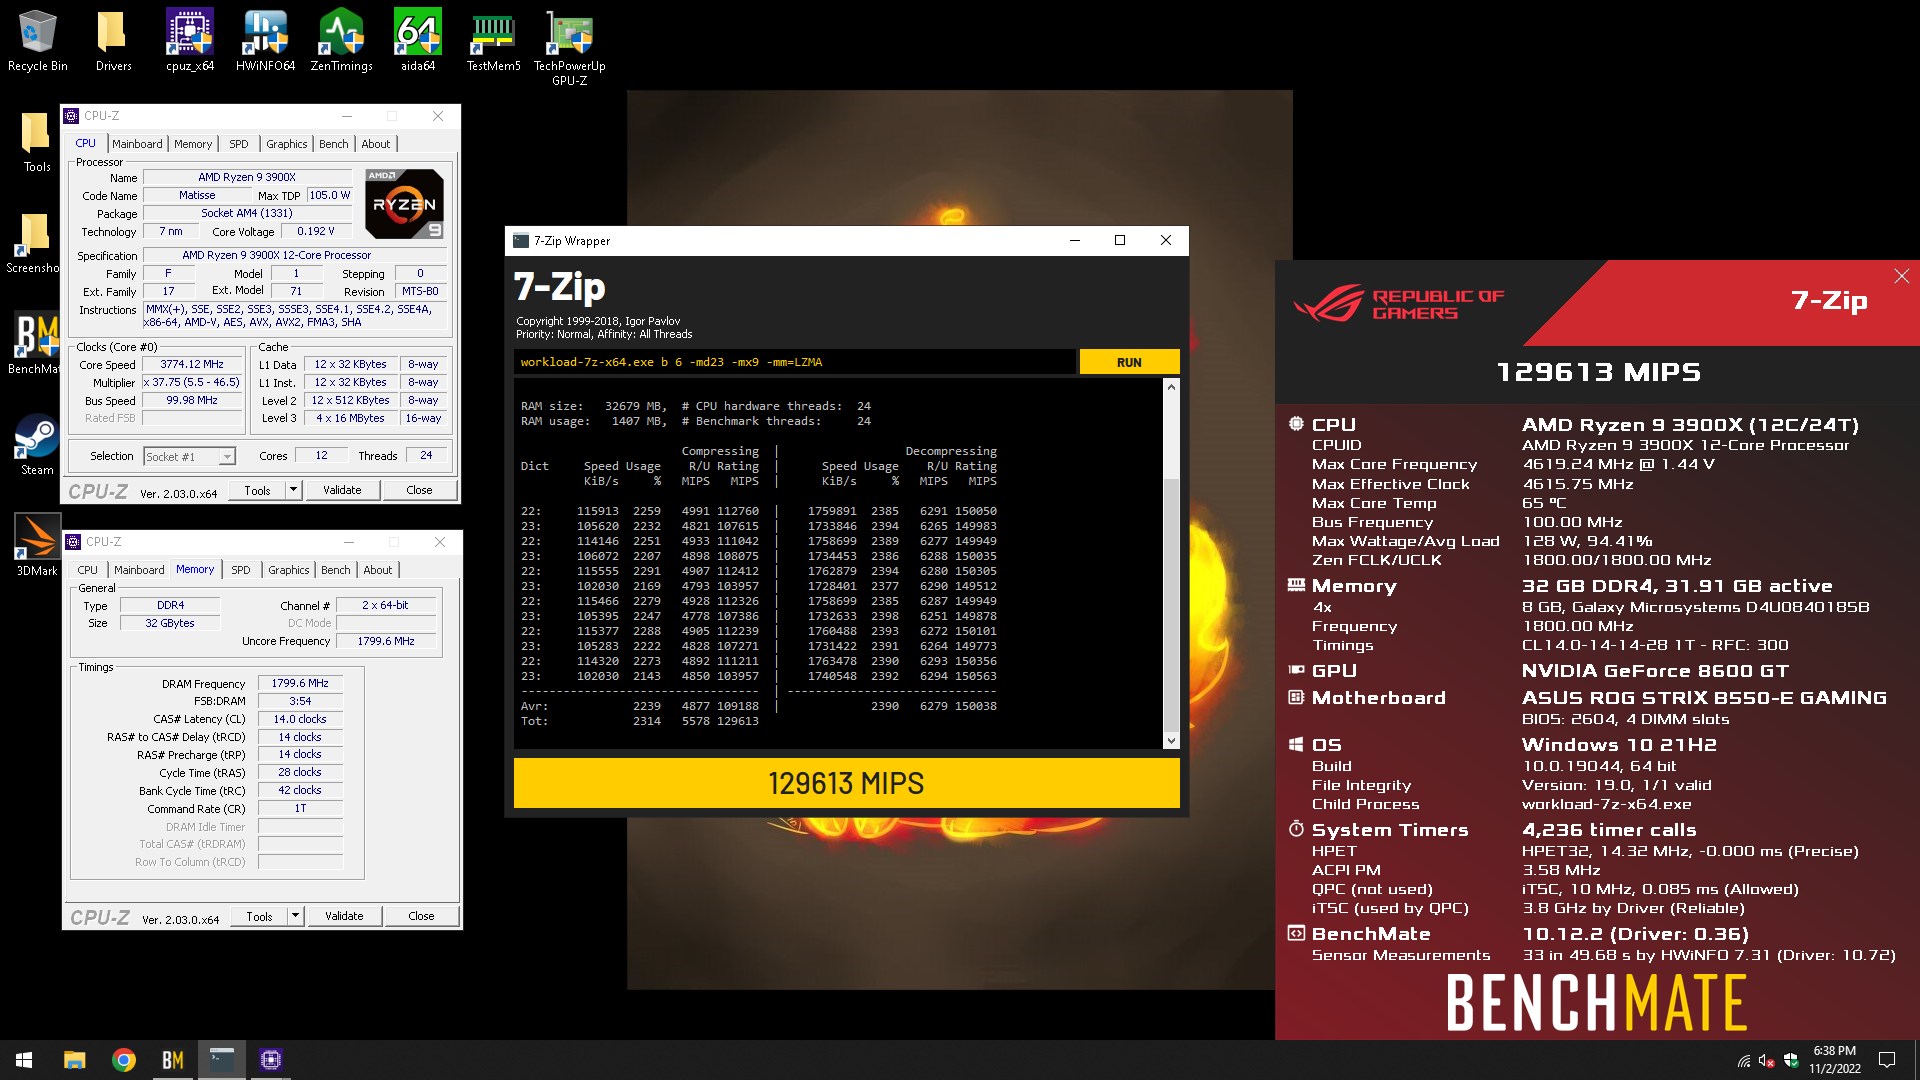Viewport: 1920px width, 1080px height.
Task: Close the BenchMate result panel
Action: pos(1901,276)
